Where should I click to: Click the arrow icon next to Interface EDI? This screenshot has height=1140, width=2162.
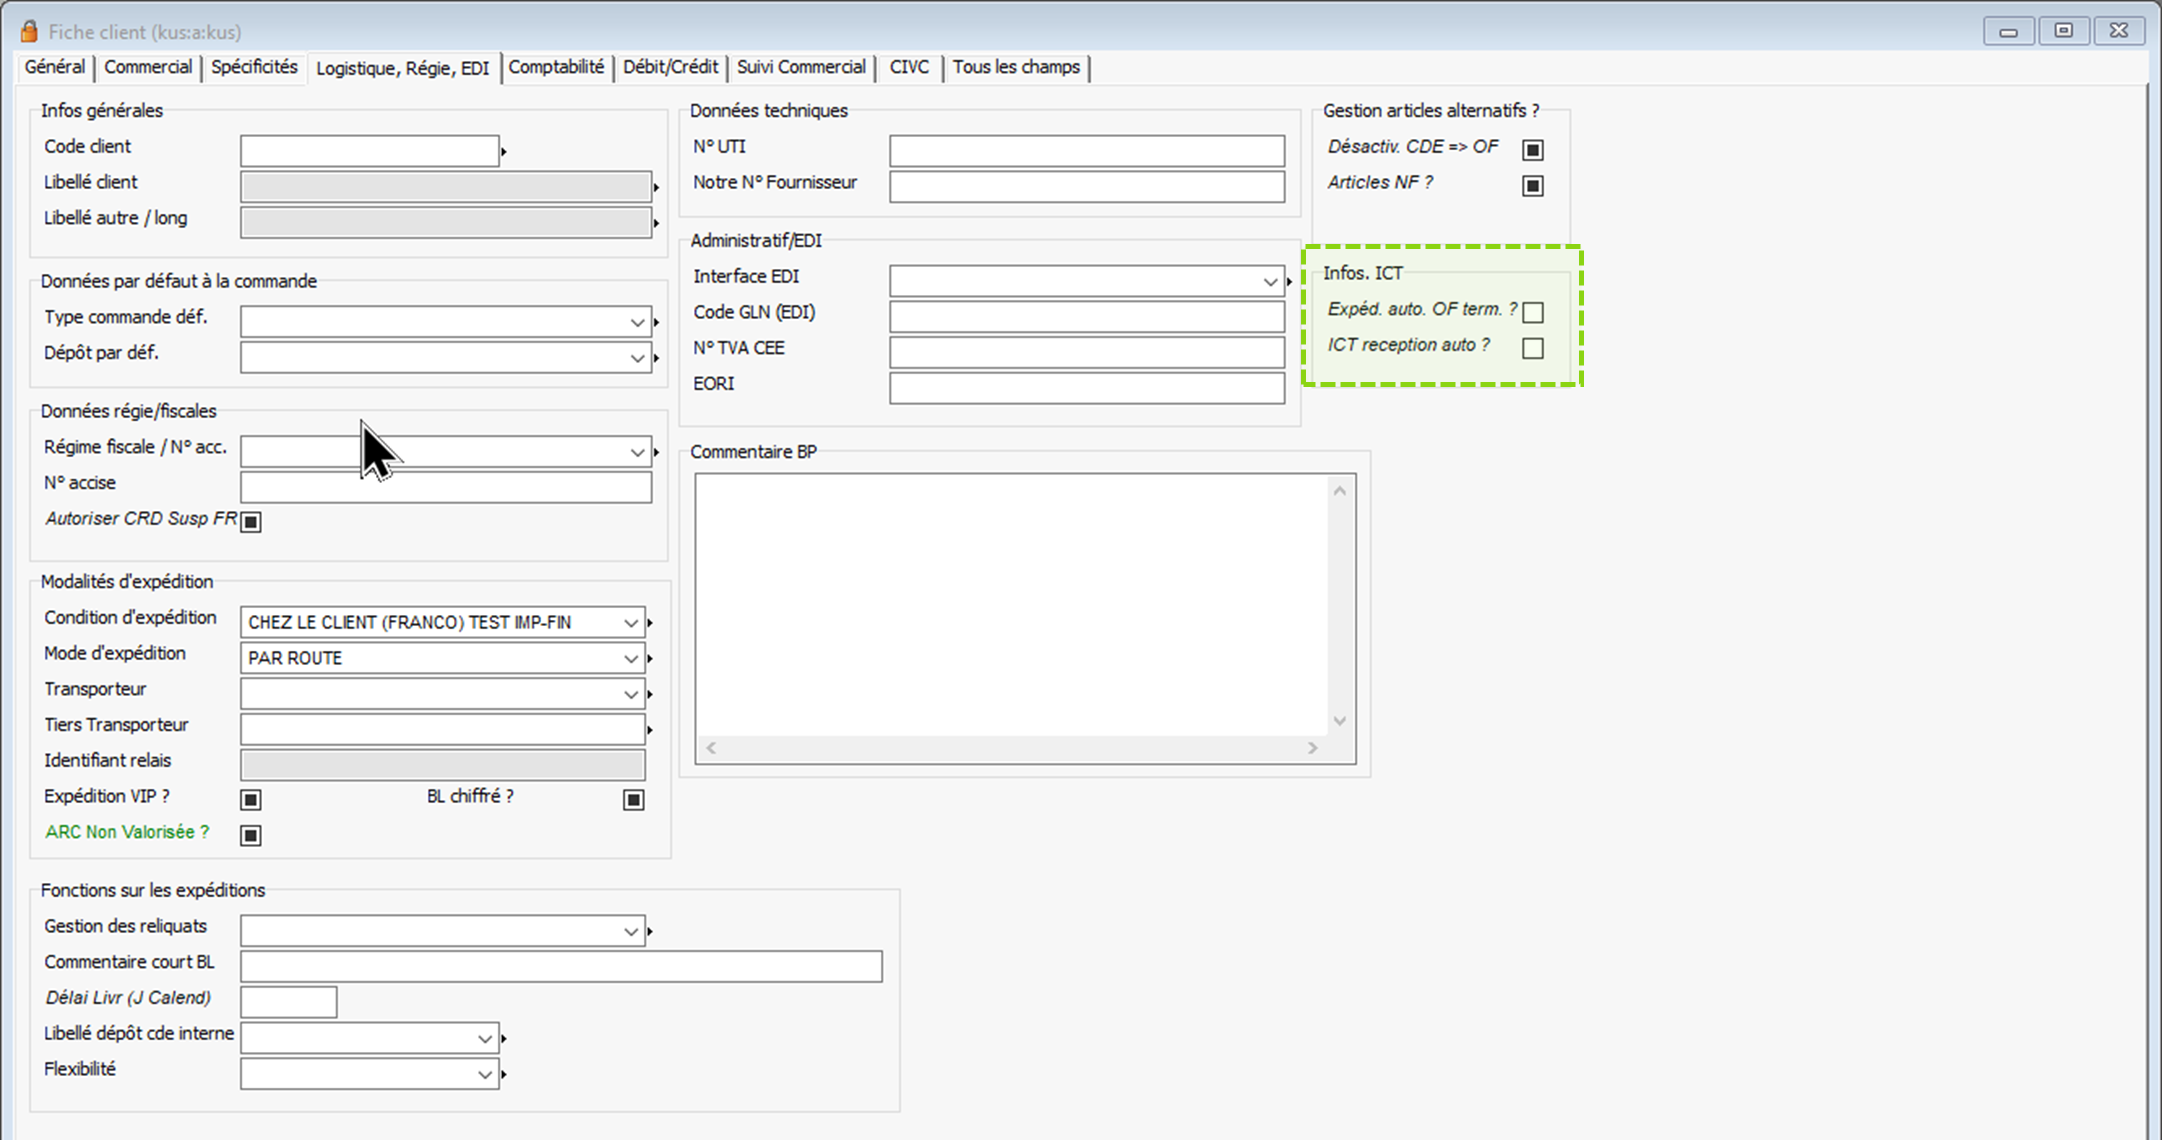click(1289, 282)
